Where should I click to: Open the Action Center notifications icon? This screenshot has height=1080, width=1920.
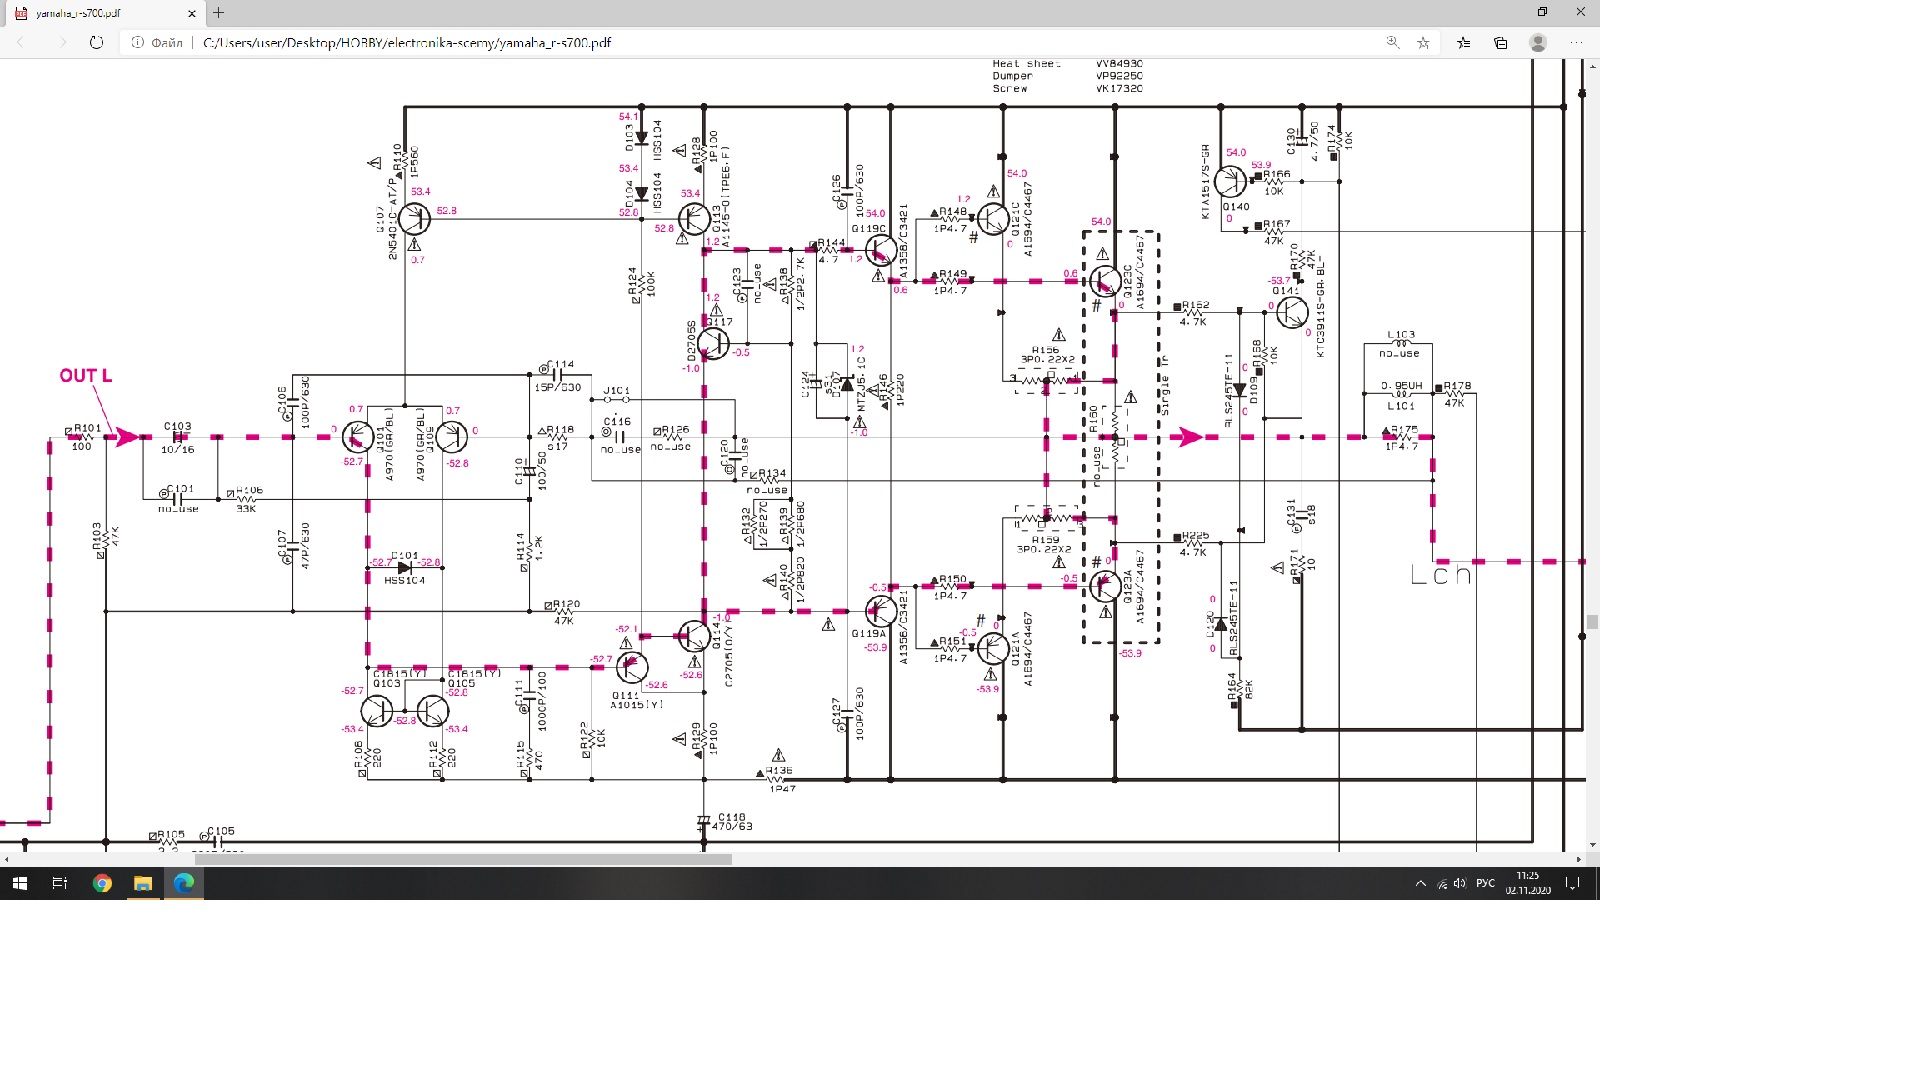click(1573, 883)
